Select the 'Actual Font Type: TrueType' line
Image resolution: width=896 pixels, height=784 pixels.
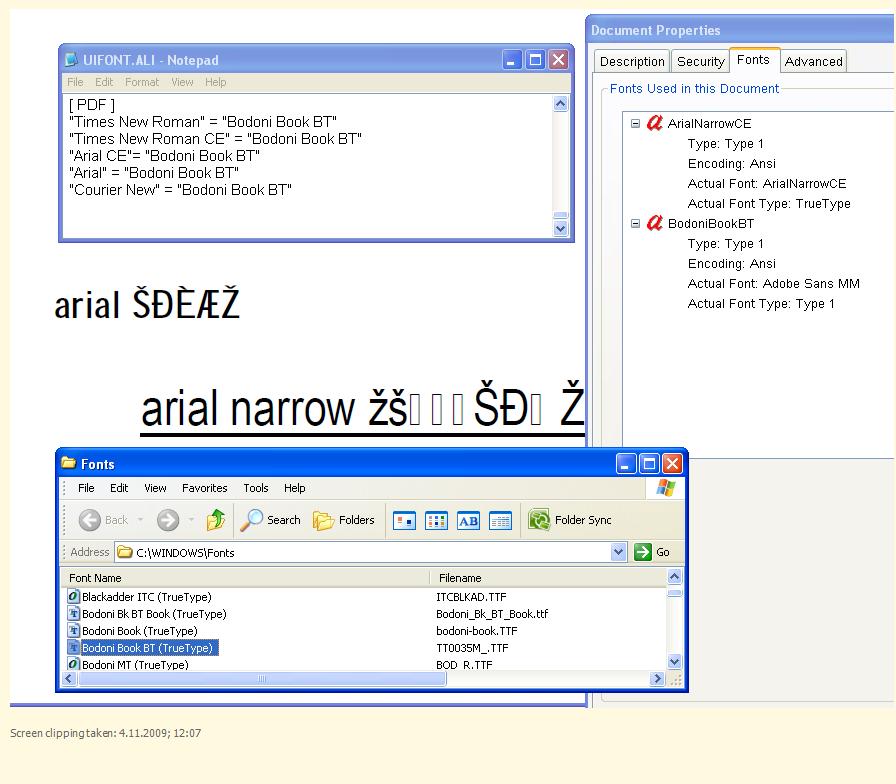(769, 203)
